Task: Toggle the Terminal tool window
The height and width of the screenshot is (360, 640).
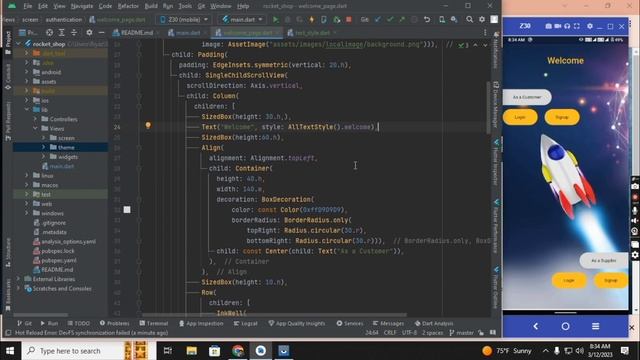Action: (x=153, y=323)
